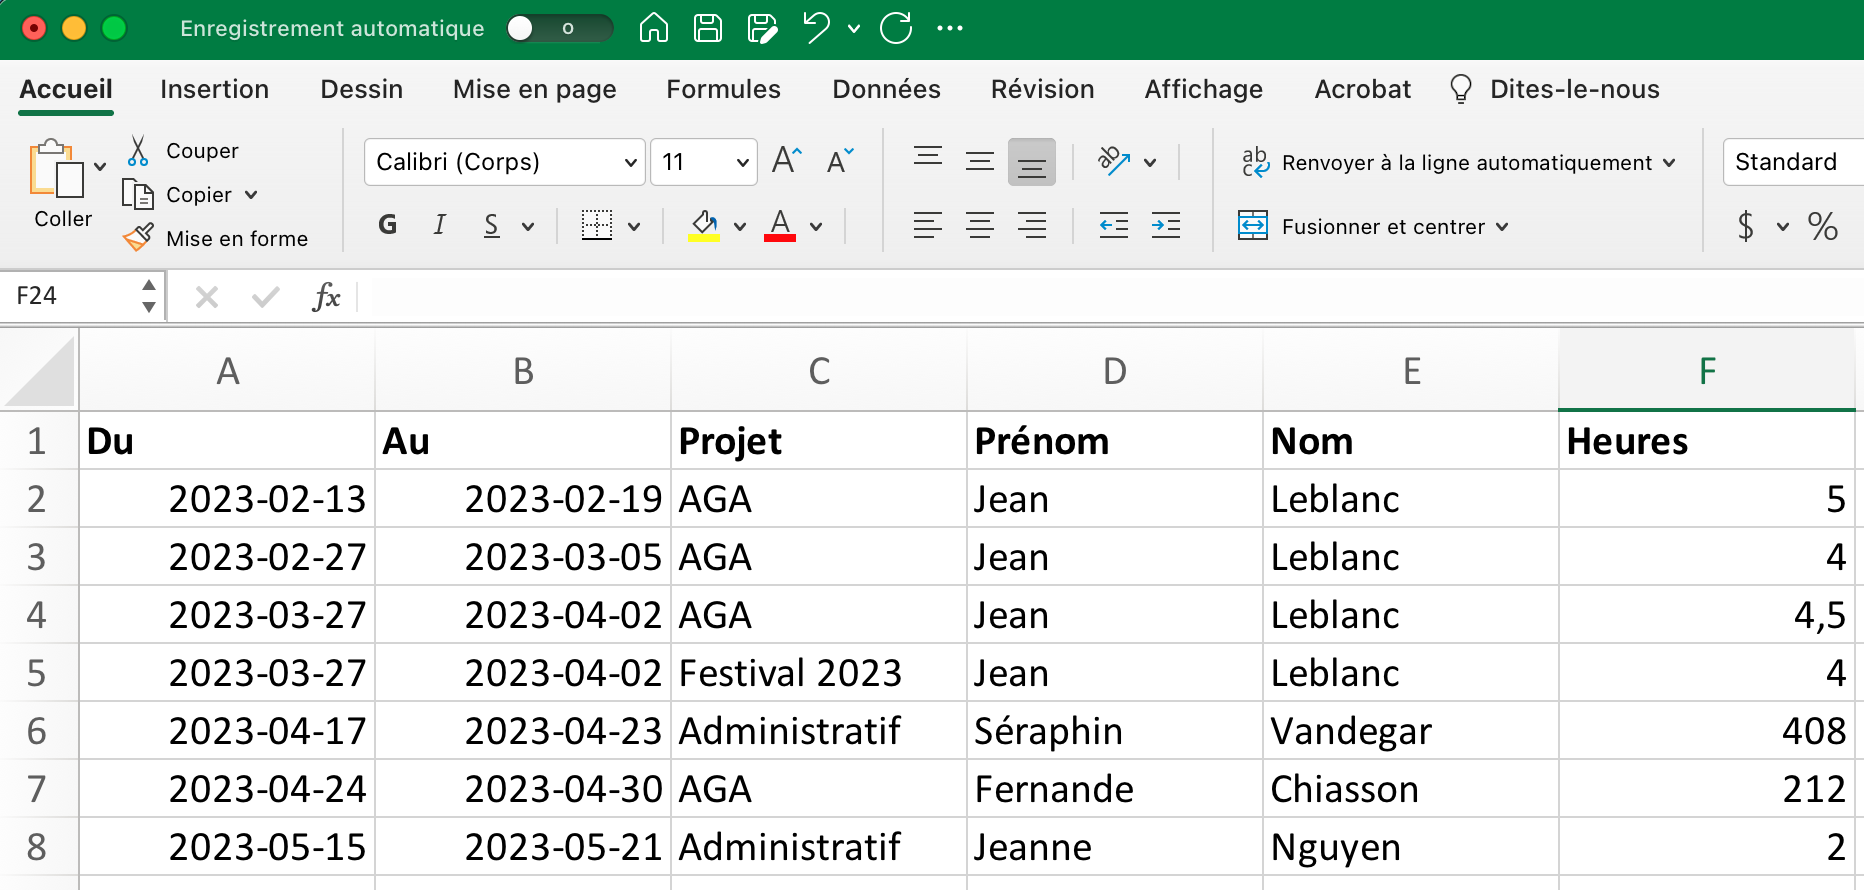Select row 6 header
The height and width of the screenshot is (890, 1864).
(38, 731)
